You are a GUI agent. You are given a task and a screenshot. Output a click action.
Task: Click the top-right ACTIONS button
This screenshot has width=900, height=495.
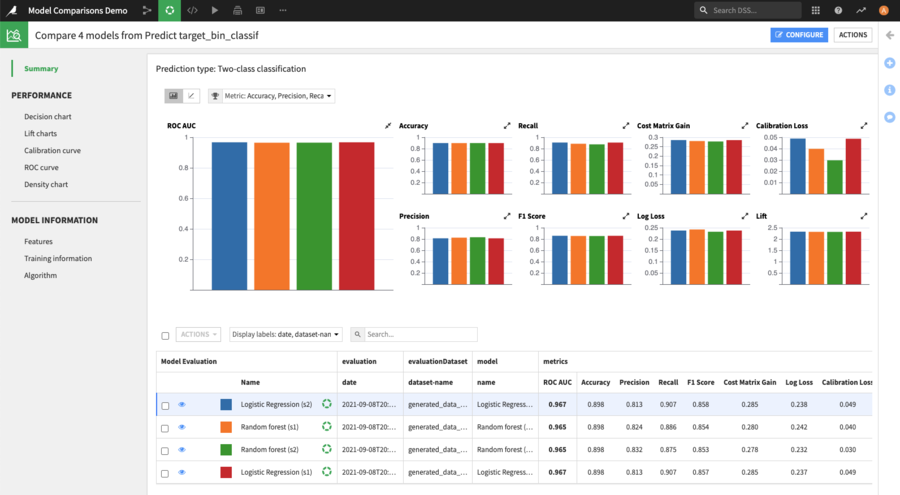(x=853, y=35)
